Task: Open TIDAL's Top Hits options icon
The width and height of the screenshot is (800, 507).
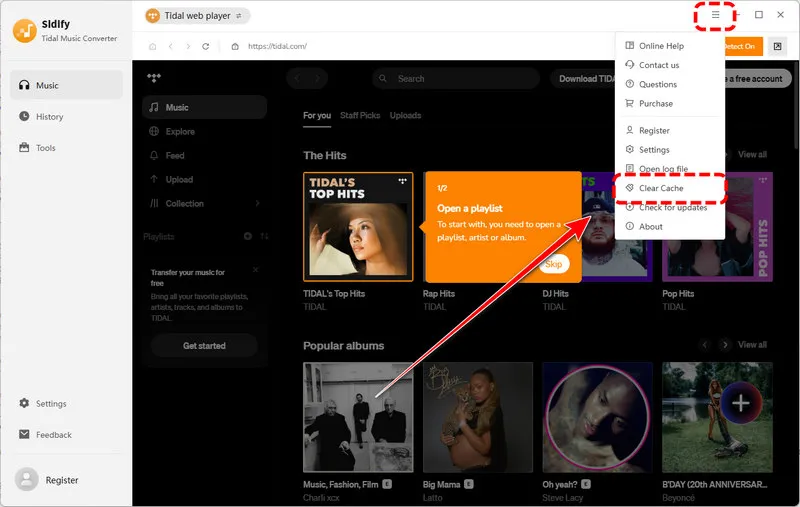Action: tap(403, 181)
